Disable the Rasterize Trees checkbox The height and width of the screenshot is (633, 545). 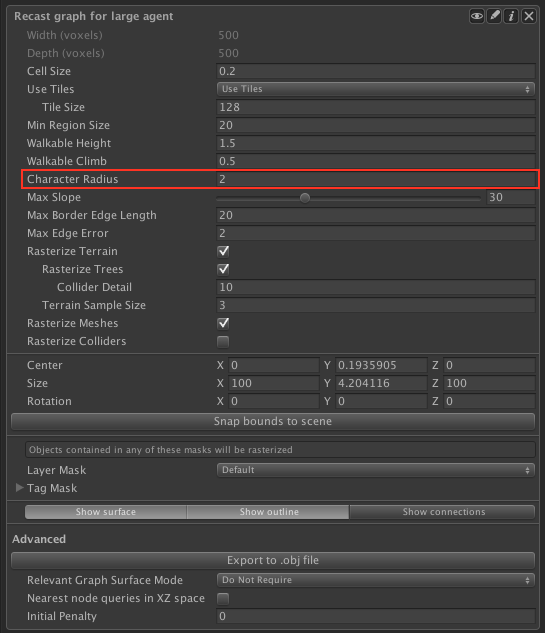(x=223, y=269)
